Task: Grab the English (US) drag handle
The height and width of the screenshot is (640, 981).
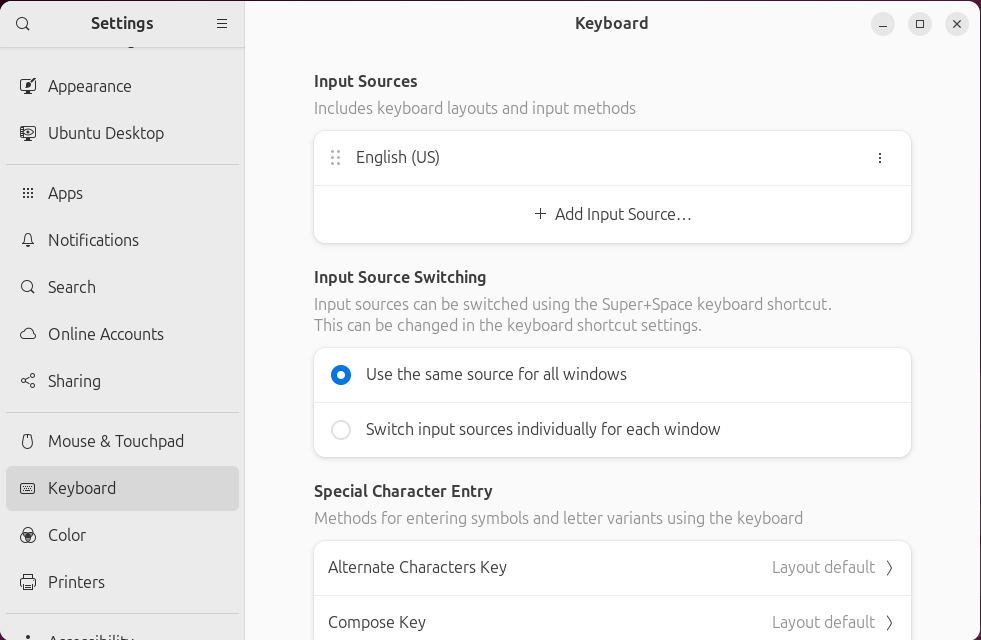Action: point(335,157)
